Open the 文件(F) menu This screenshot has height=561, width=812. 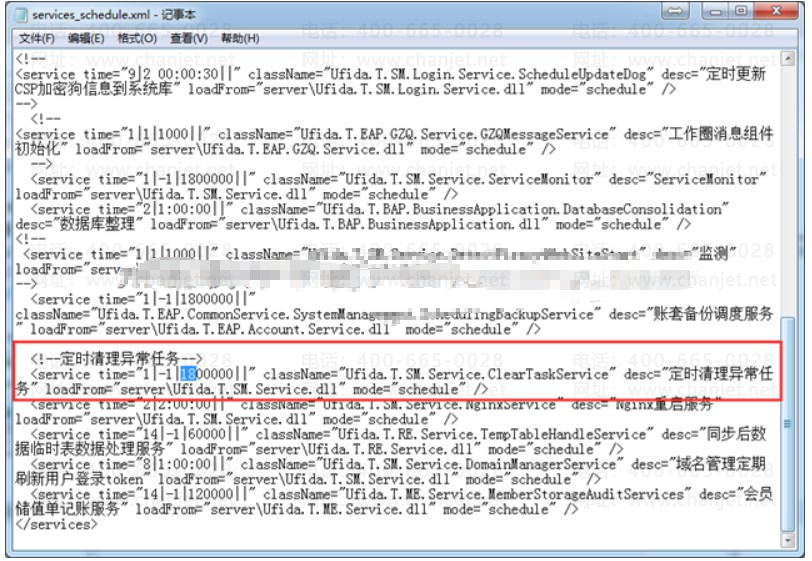[x=36, y=38]
